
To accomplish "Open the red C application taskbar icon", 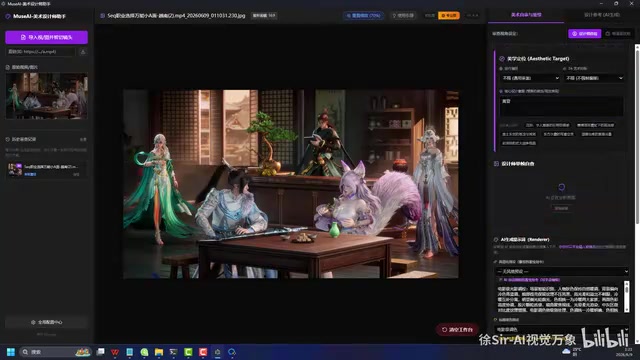I will [203, 352].
